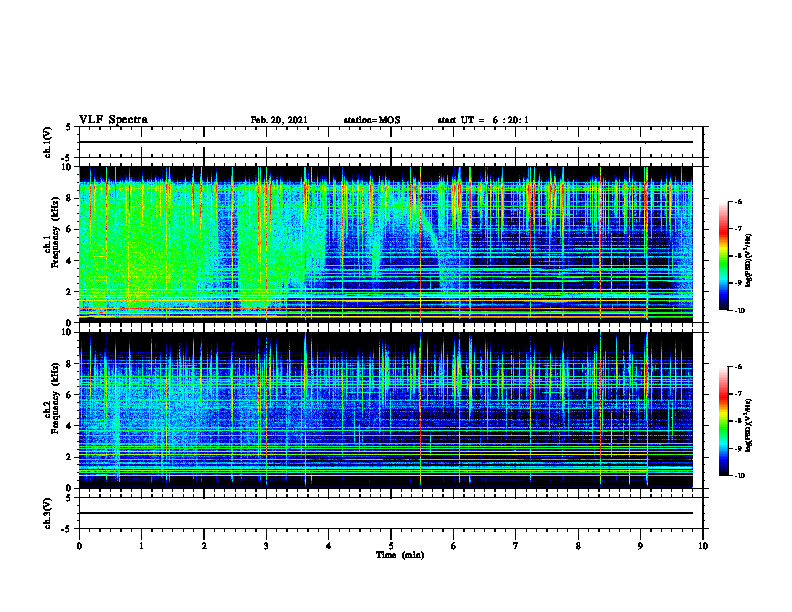This screenshot has height=612, width=792.
Task: Click the "8" tick on time axis
Action: (x=578, y=546)
